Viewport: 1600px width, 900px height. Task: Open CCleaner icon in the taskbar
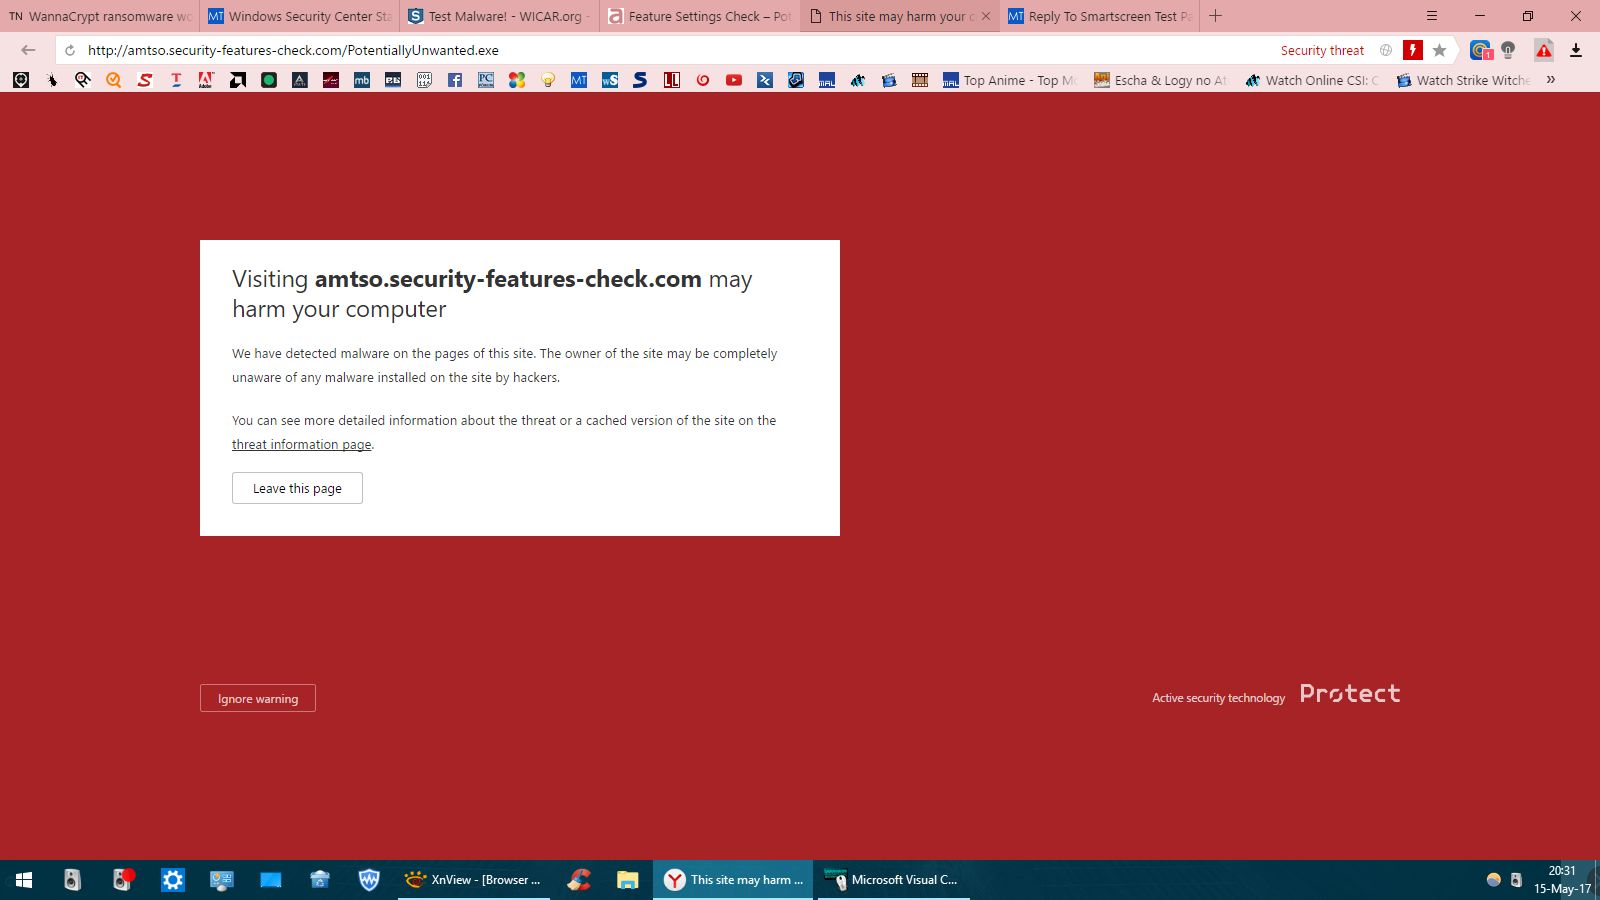coord(578,880)
